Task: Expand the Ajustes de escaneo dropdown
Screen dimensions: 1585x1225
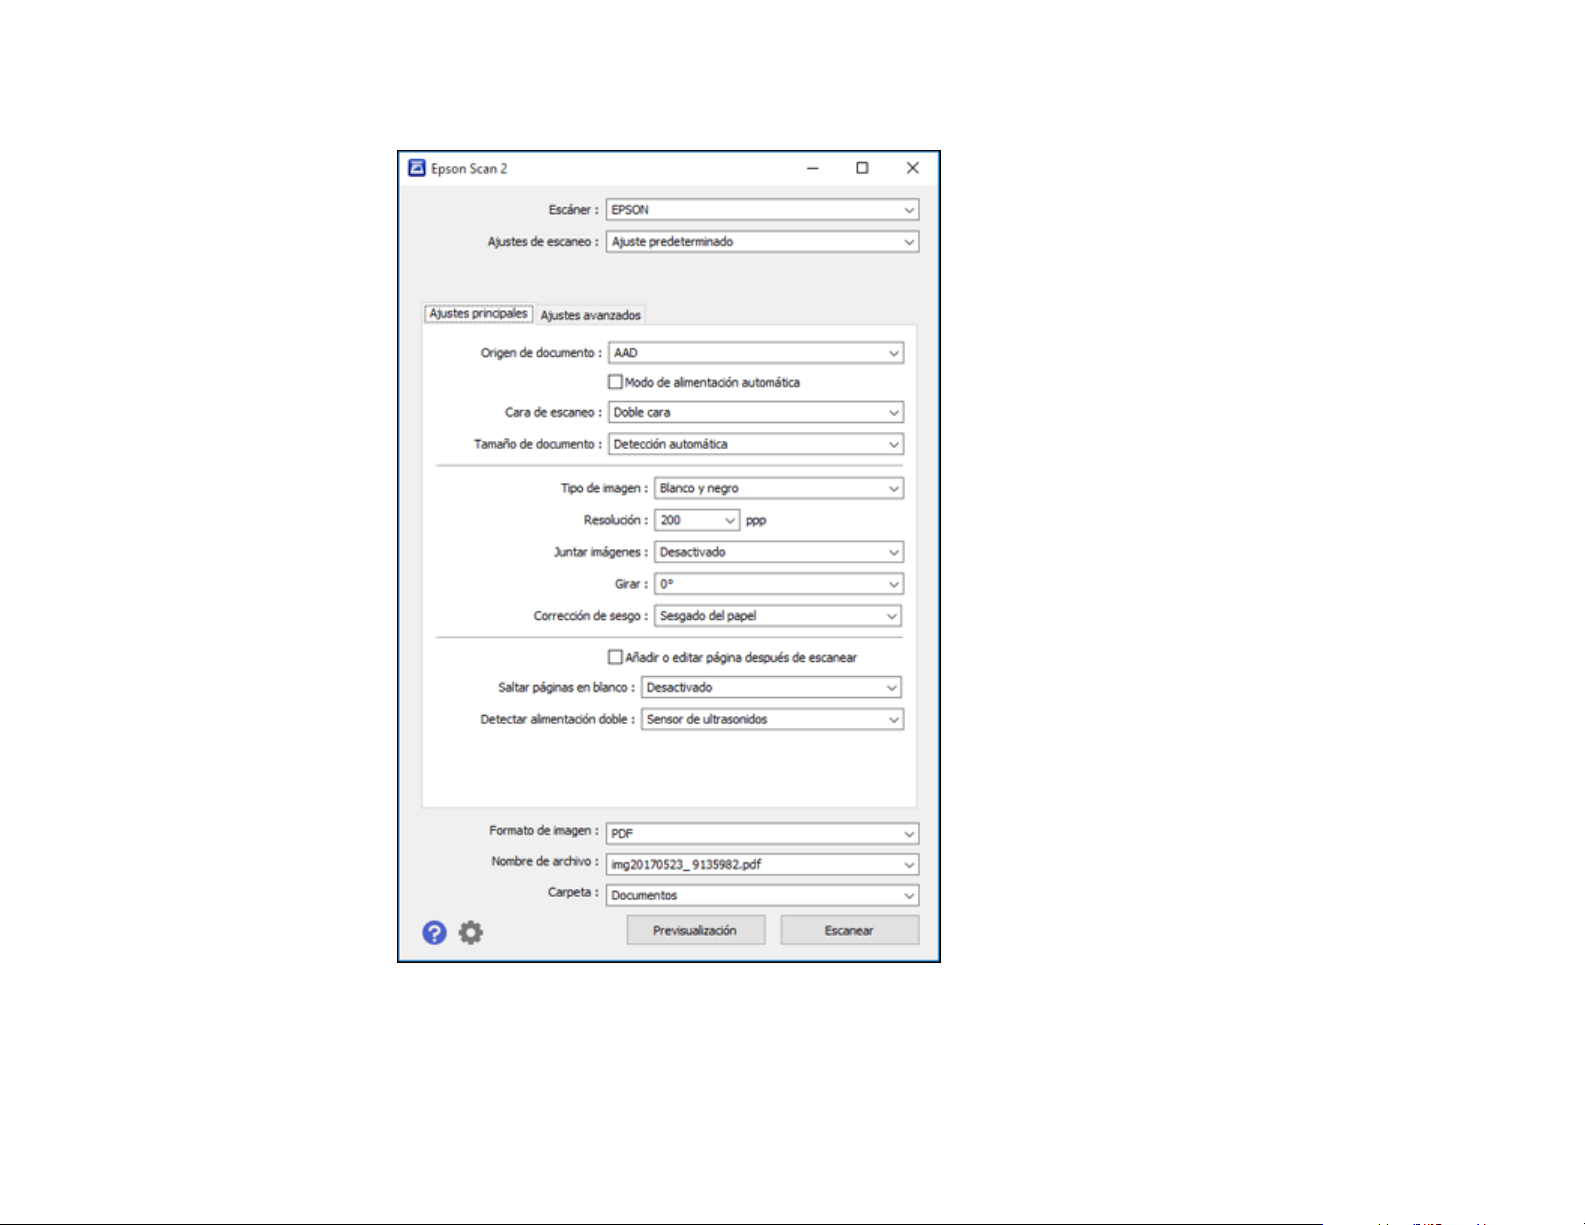Action: tap(762, 242)
